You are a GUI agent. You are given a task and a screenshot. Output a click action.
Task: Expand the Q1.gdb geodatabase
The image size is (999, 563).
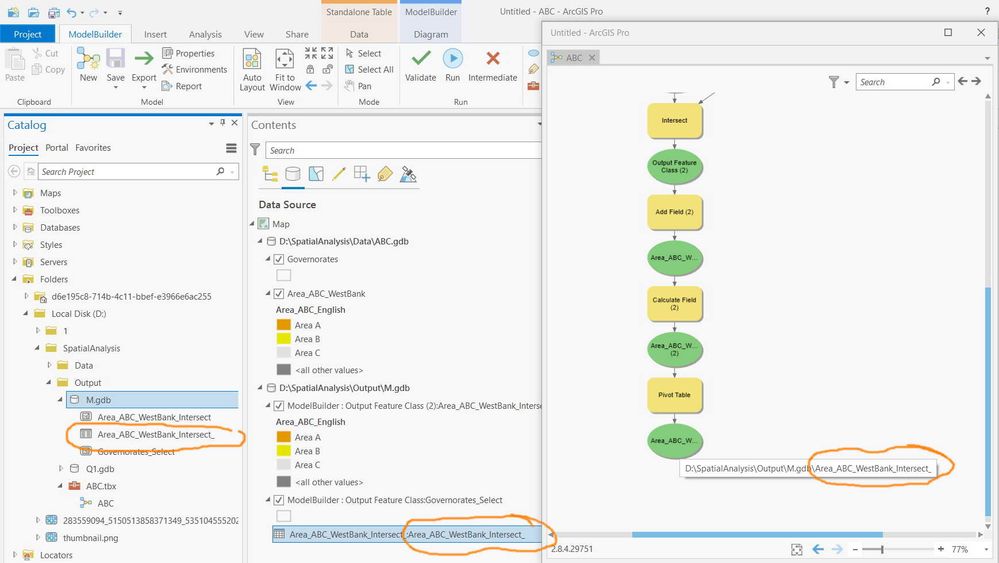(x=61, y=468)
